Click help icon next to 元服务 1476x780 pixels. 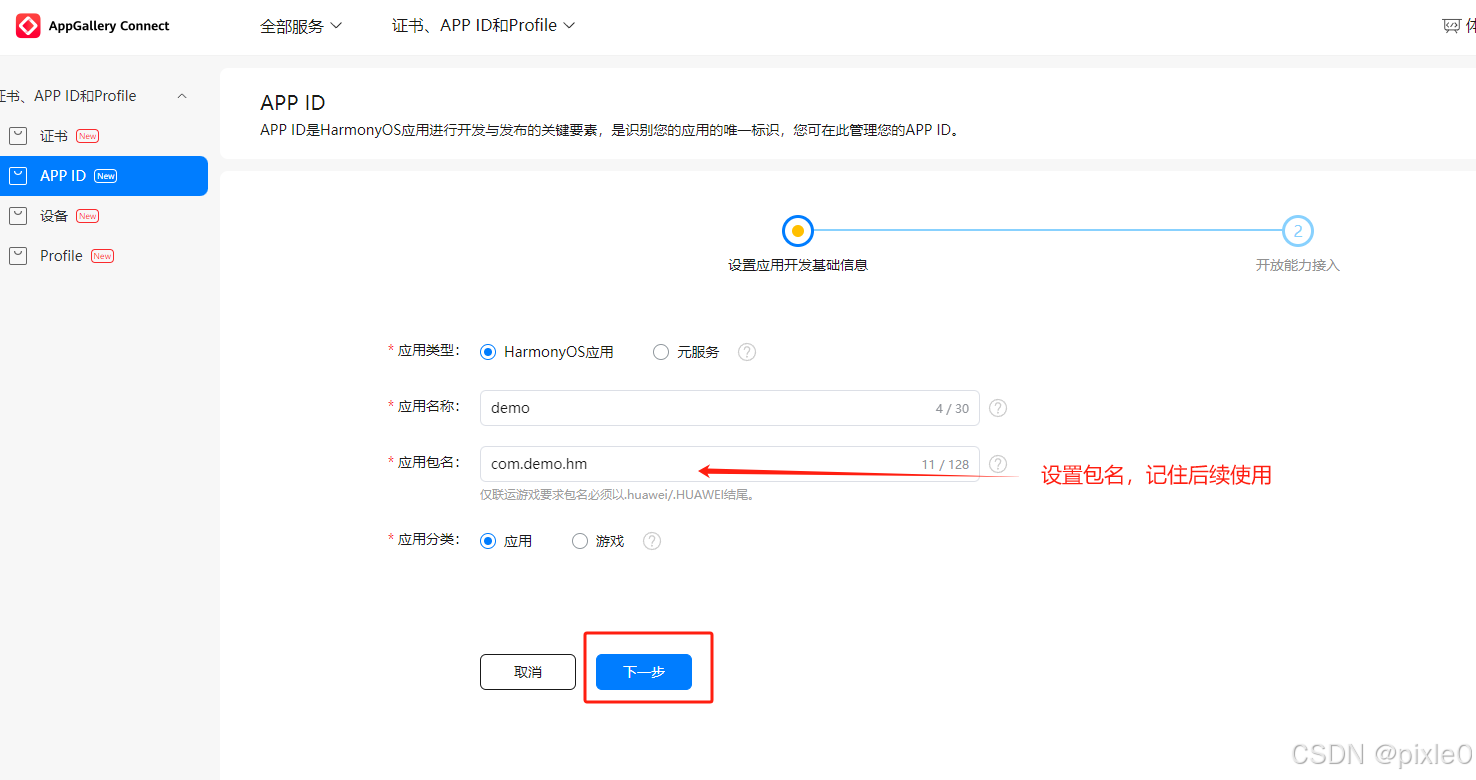[x=747, y=352]
